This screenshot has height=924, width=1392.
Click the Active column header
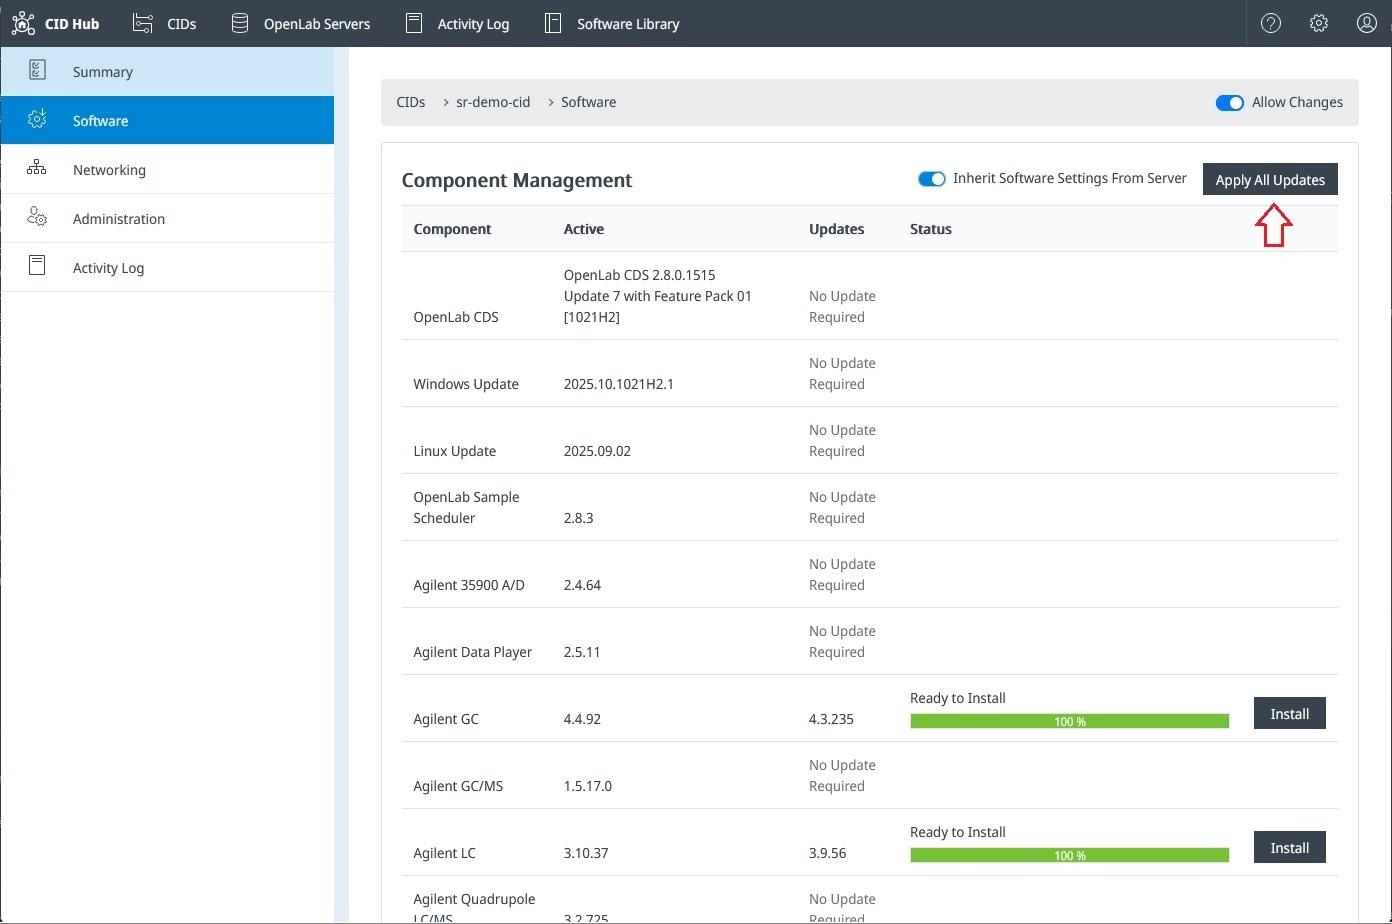coord(584,229)
